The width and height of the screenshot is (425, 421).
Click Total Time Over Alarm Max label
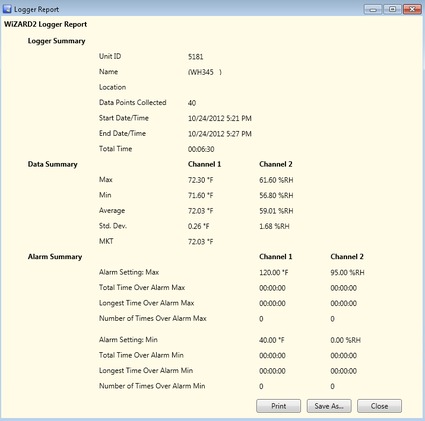click(x=142, y=288)
